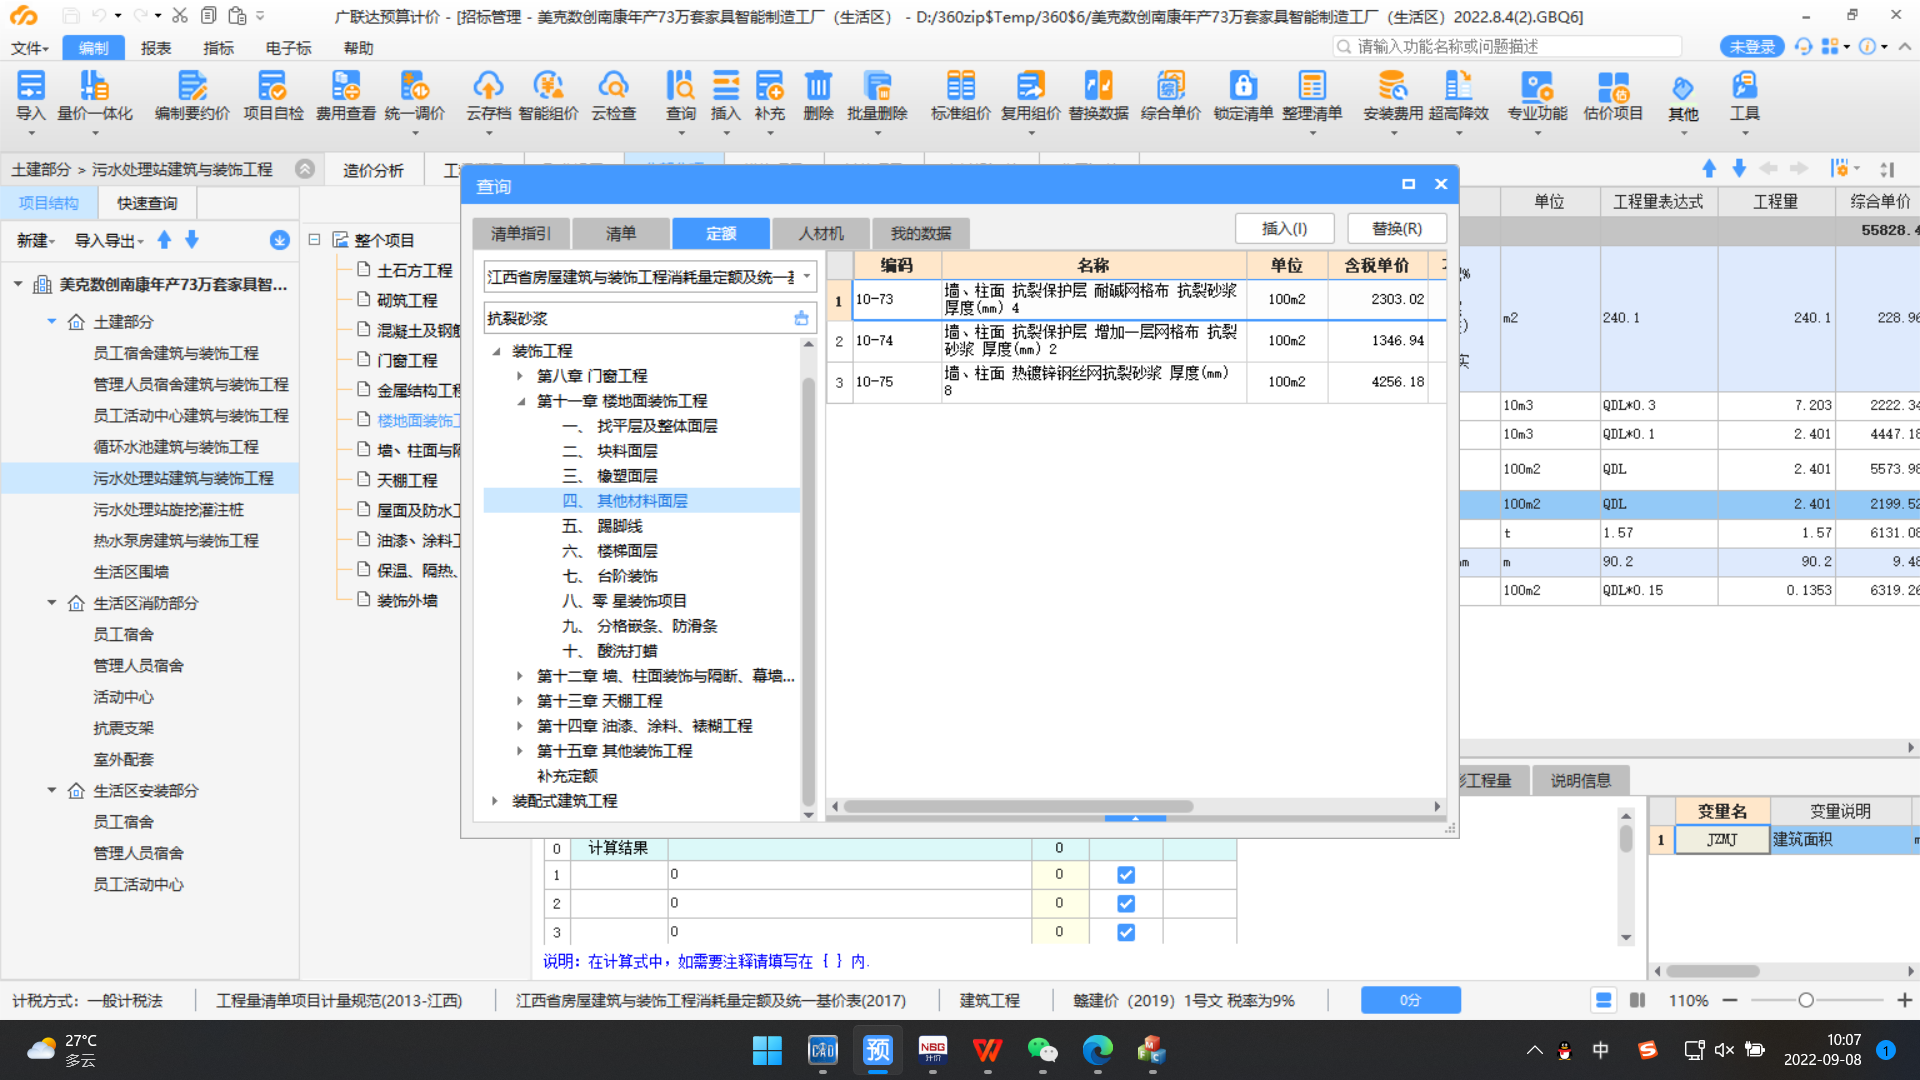1920x1080 pixels.
Task: Select 五、踢脚线 in the chapter tree
Action: click(x=602, y=526)
